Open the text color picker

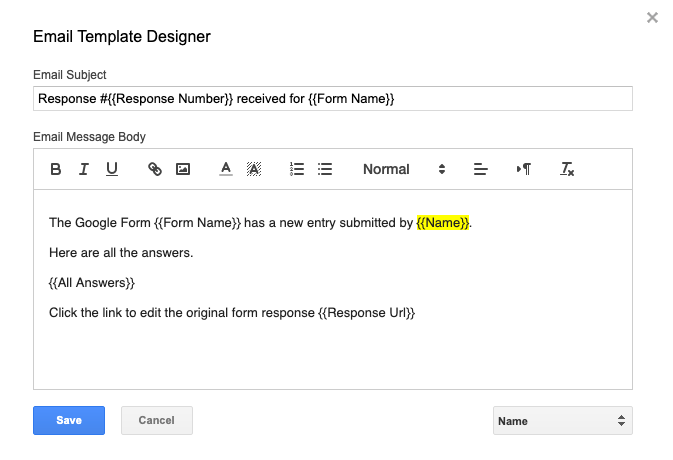click(x=226, y=169)
